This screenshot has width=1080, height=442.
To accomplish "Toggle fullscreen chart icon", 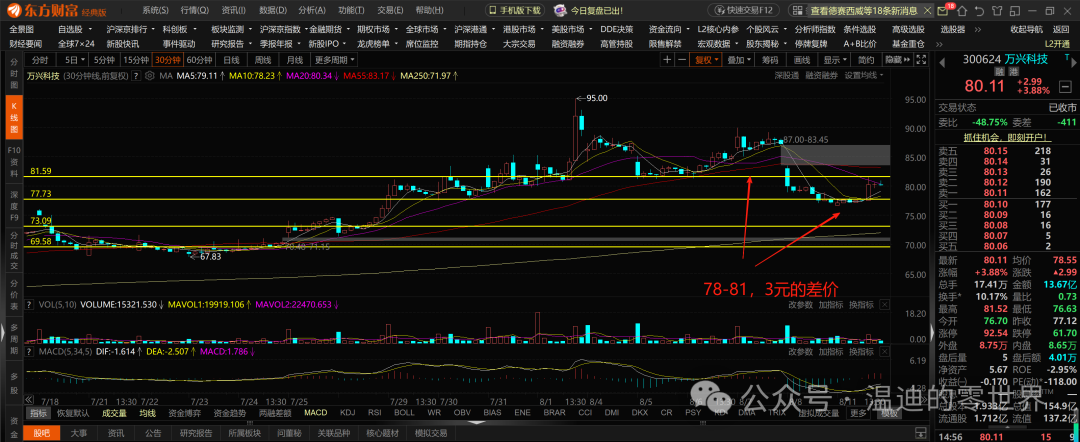I will click(x=921, y=60).
